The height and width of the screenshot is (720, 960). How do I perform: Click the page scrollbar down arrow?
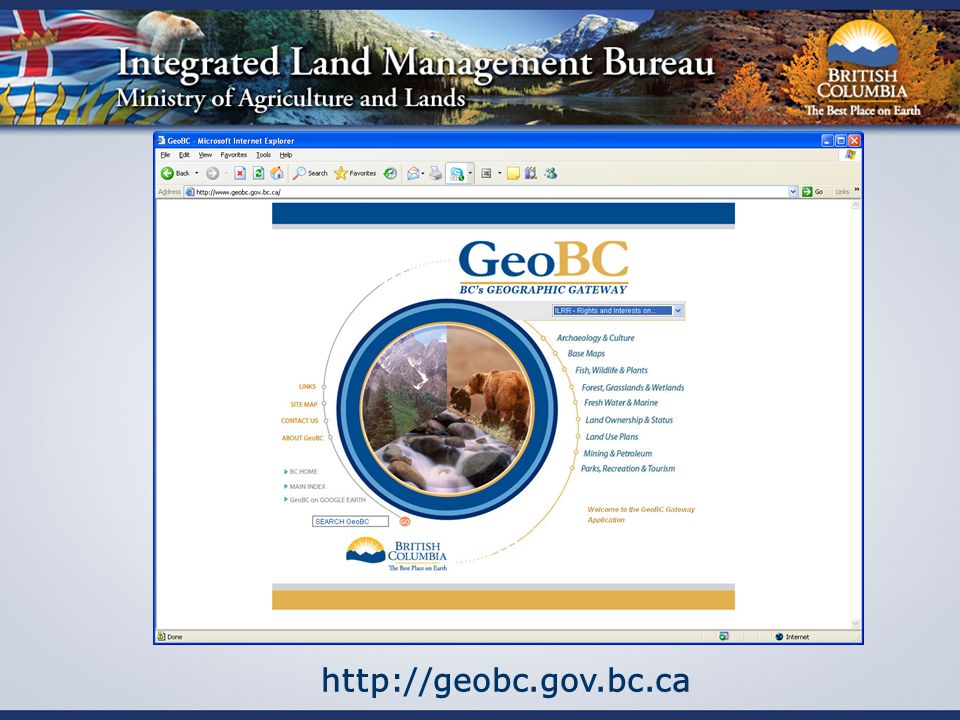point(856,624)
